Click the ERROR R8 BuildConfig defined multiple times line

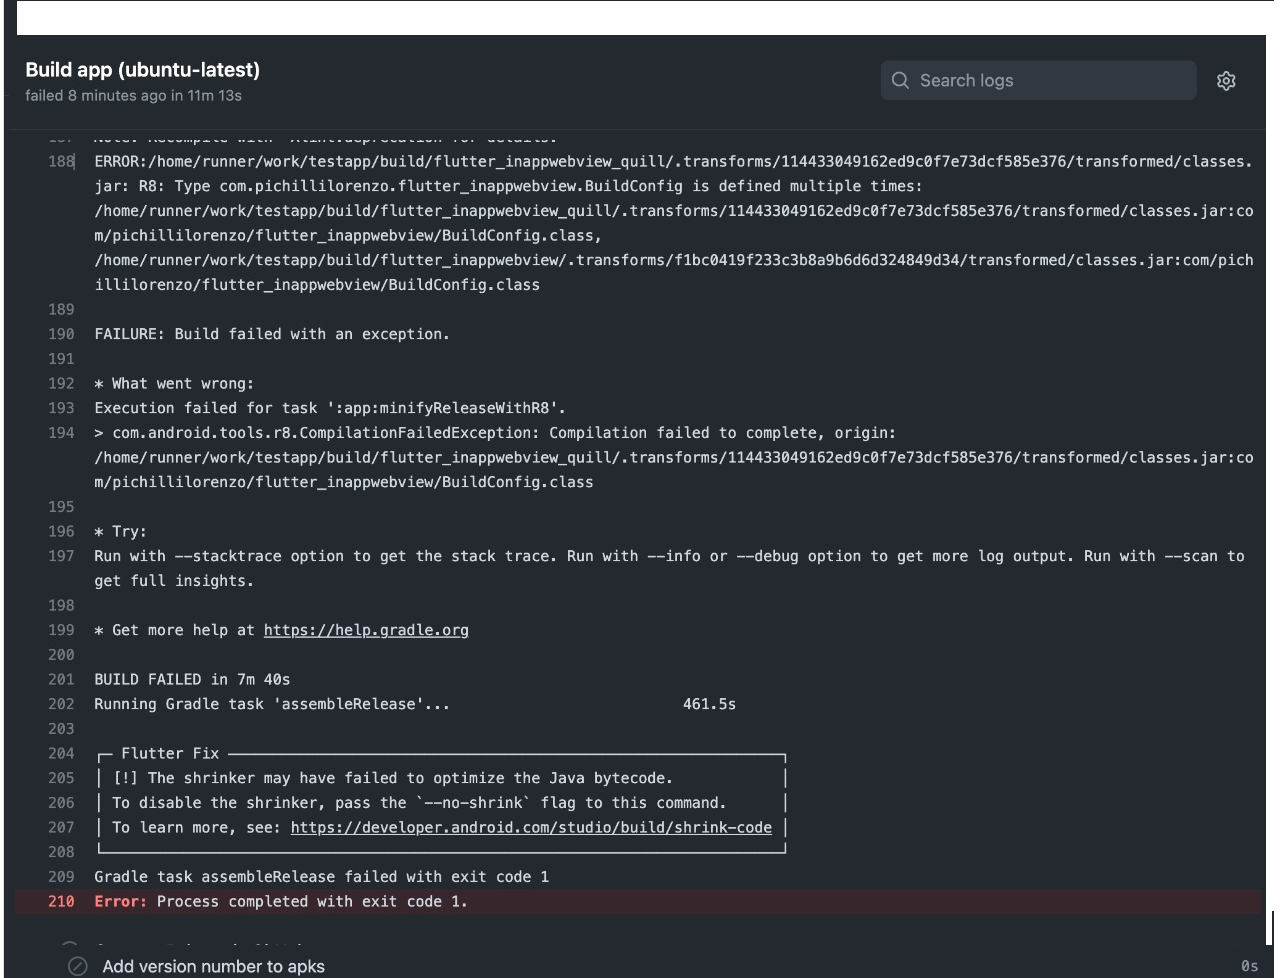tap(674, 223)
